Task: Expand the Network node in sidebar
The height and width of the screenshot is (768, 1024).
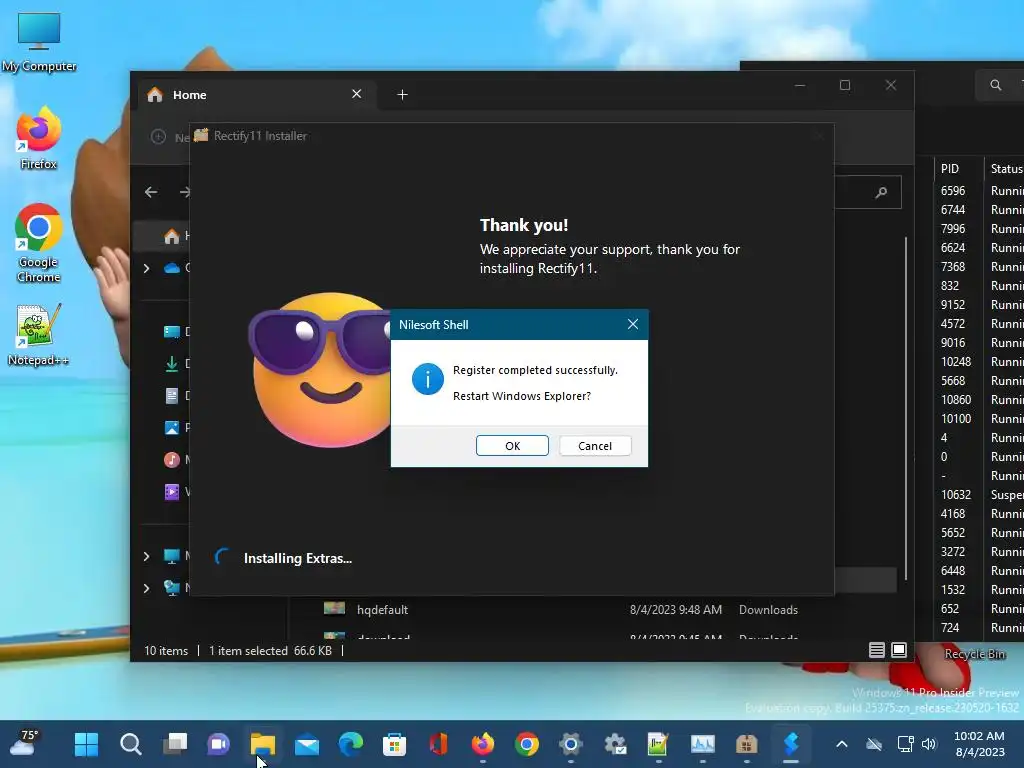Action: tap(146, 588)
